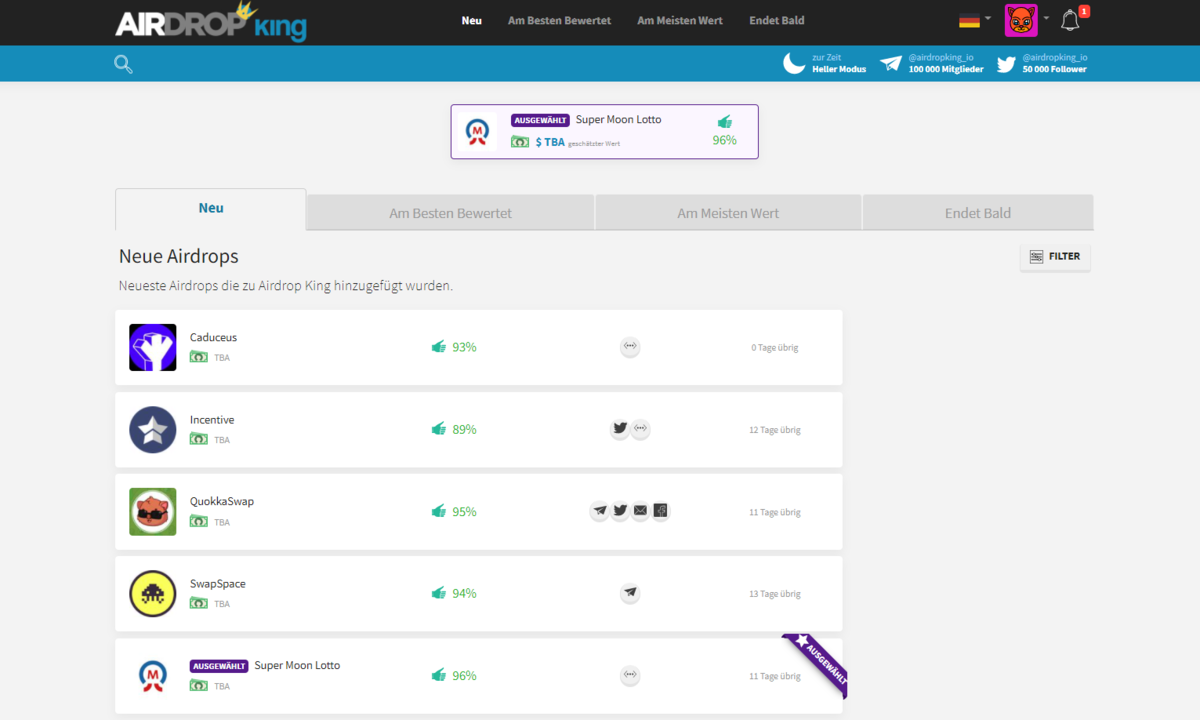Screen dimensions: 1200x720
Task: Open the SwapSpace airdrop logo
Action: point(153,594)
